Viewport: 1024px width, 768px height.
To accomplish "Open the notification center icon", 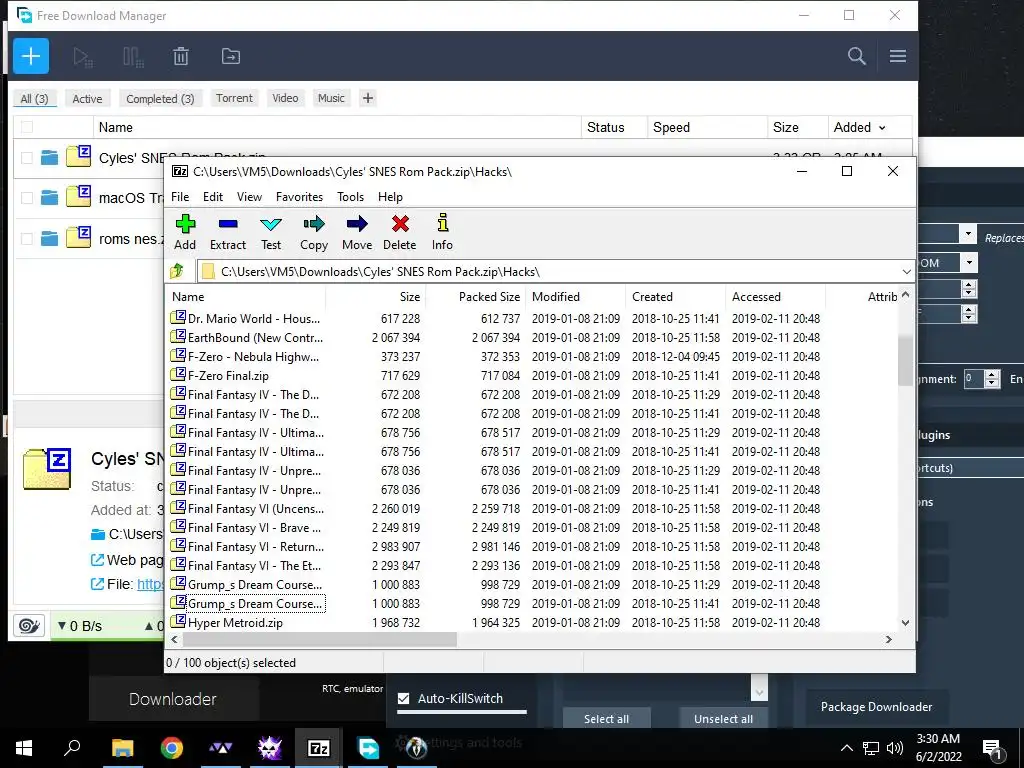I will (x=993, y=749).
